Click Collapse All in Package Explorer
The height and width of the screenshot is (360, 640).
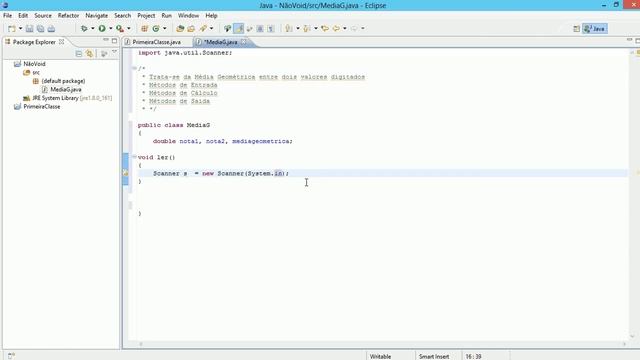(x=79, y=54)
